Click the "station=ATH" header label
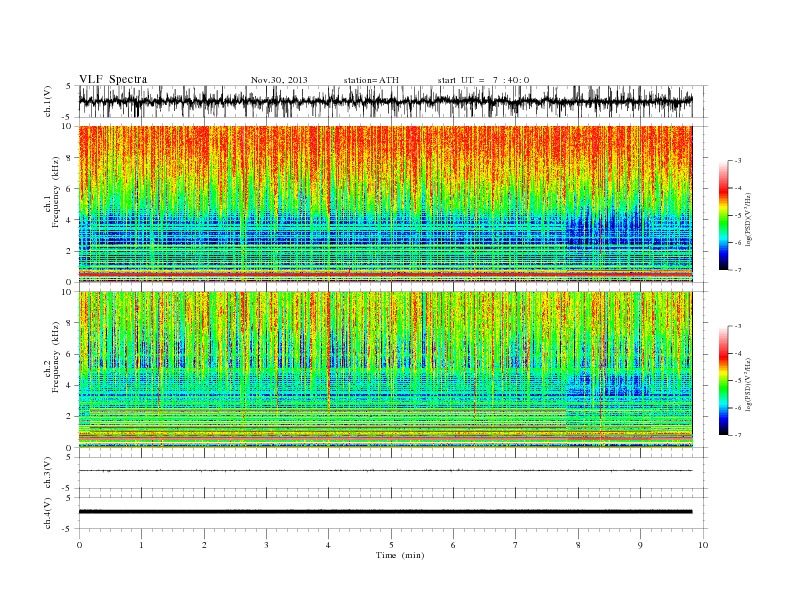 coord(371,80)
